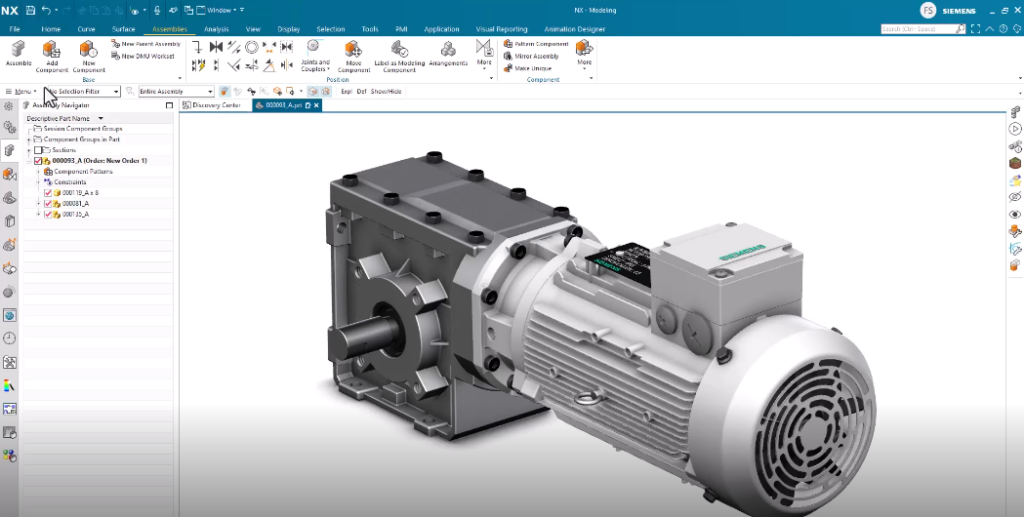This screenshot has width=1024, height=517.
Task: Click the Save icon in the title bar
Action: point(30,9)
